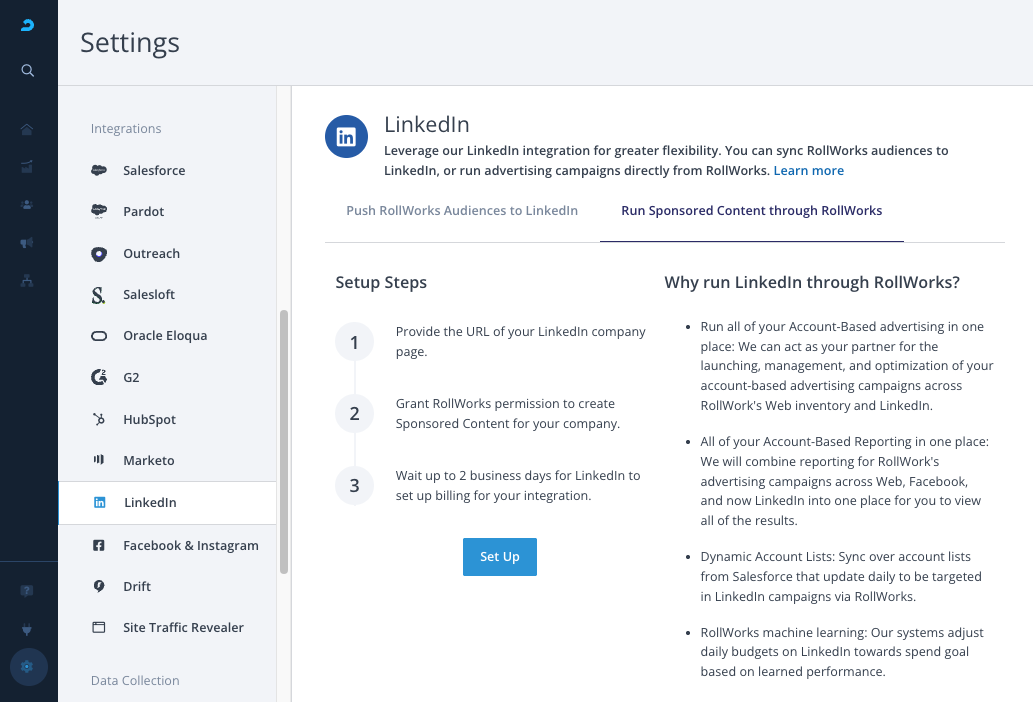This screenshot has height=702, width=1033.
Task: Open the home icon in left navigation
Action: 27,129
